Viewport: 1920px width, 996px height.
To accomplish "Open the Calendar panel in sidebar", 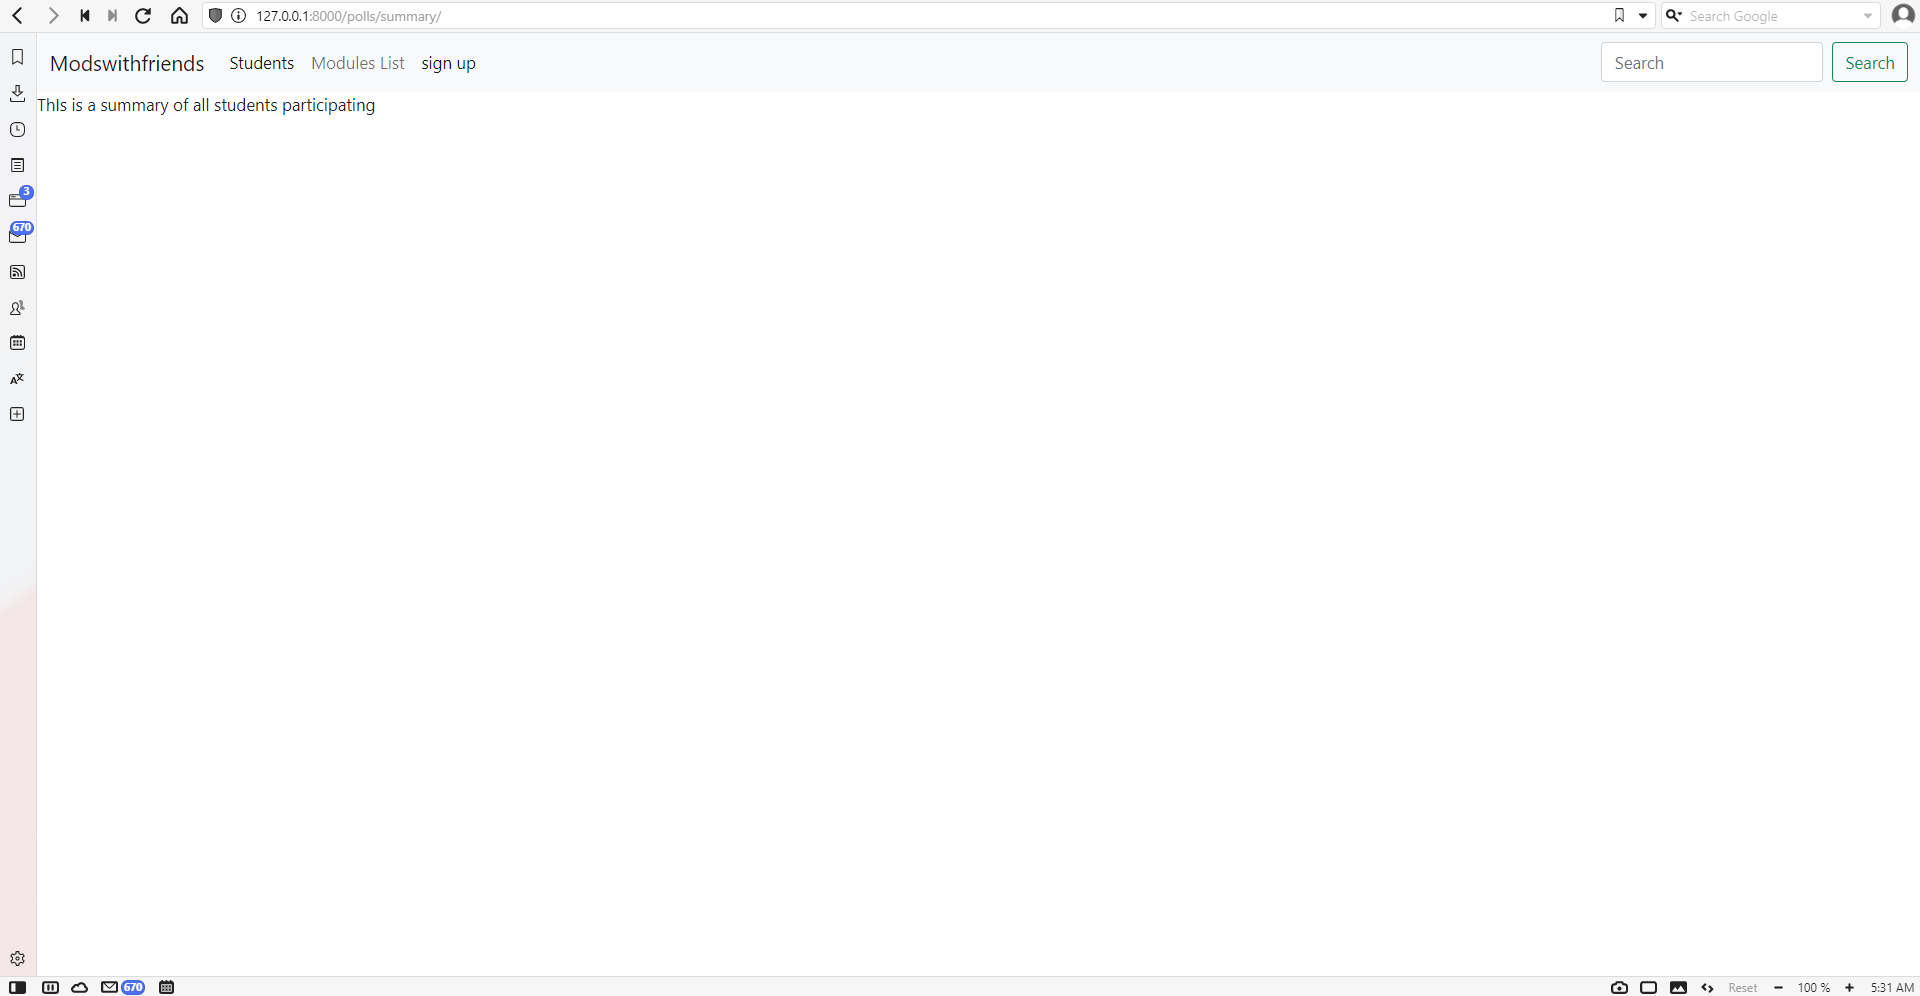I will coord(17,343).
